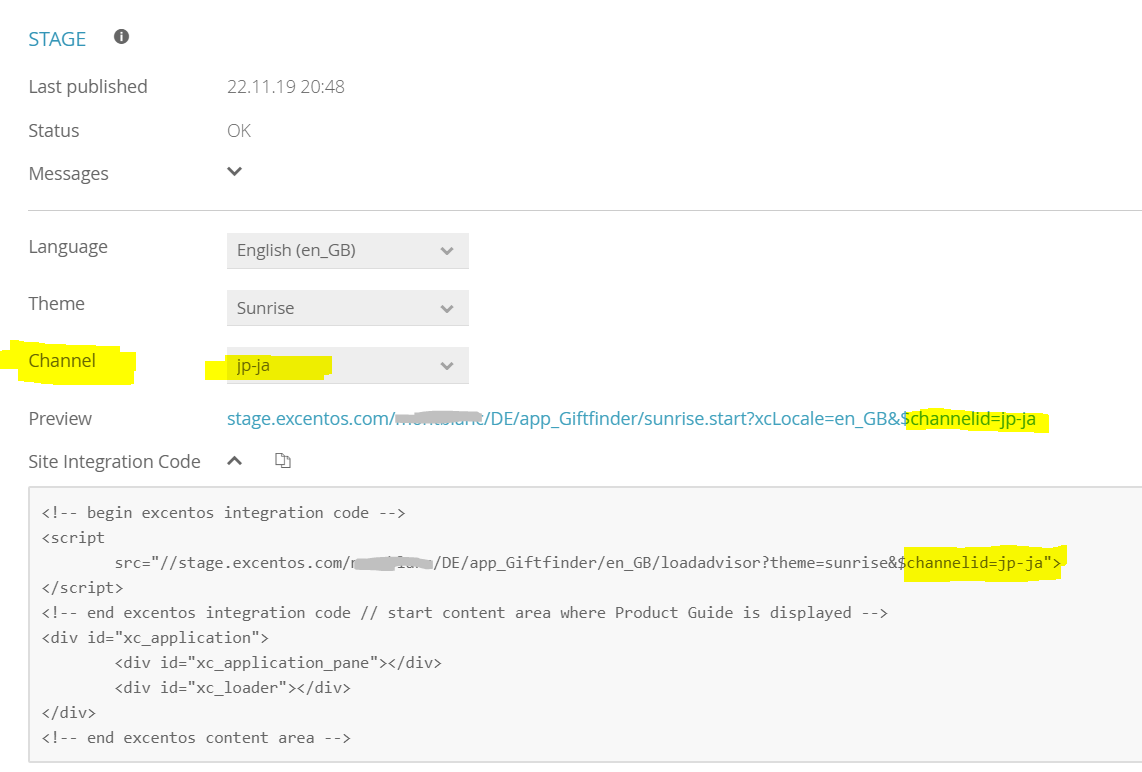Click the Channel label

[x=62, y=361]
